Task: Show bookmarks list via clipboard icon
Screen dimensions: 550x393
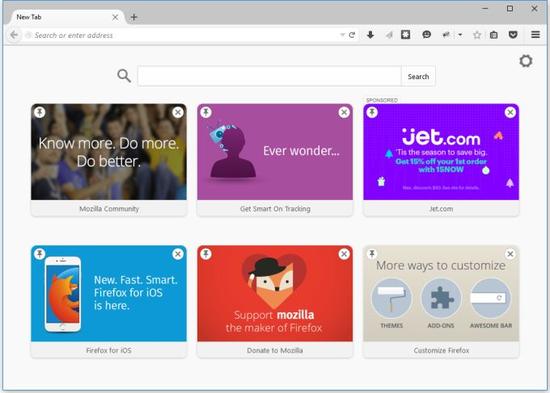Action: 494,35
